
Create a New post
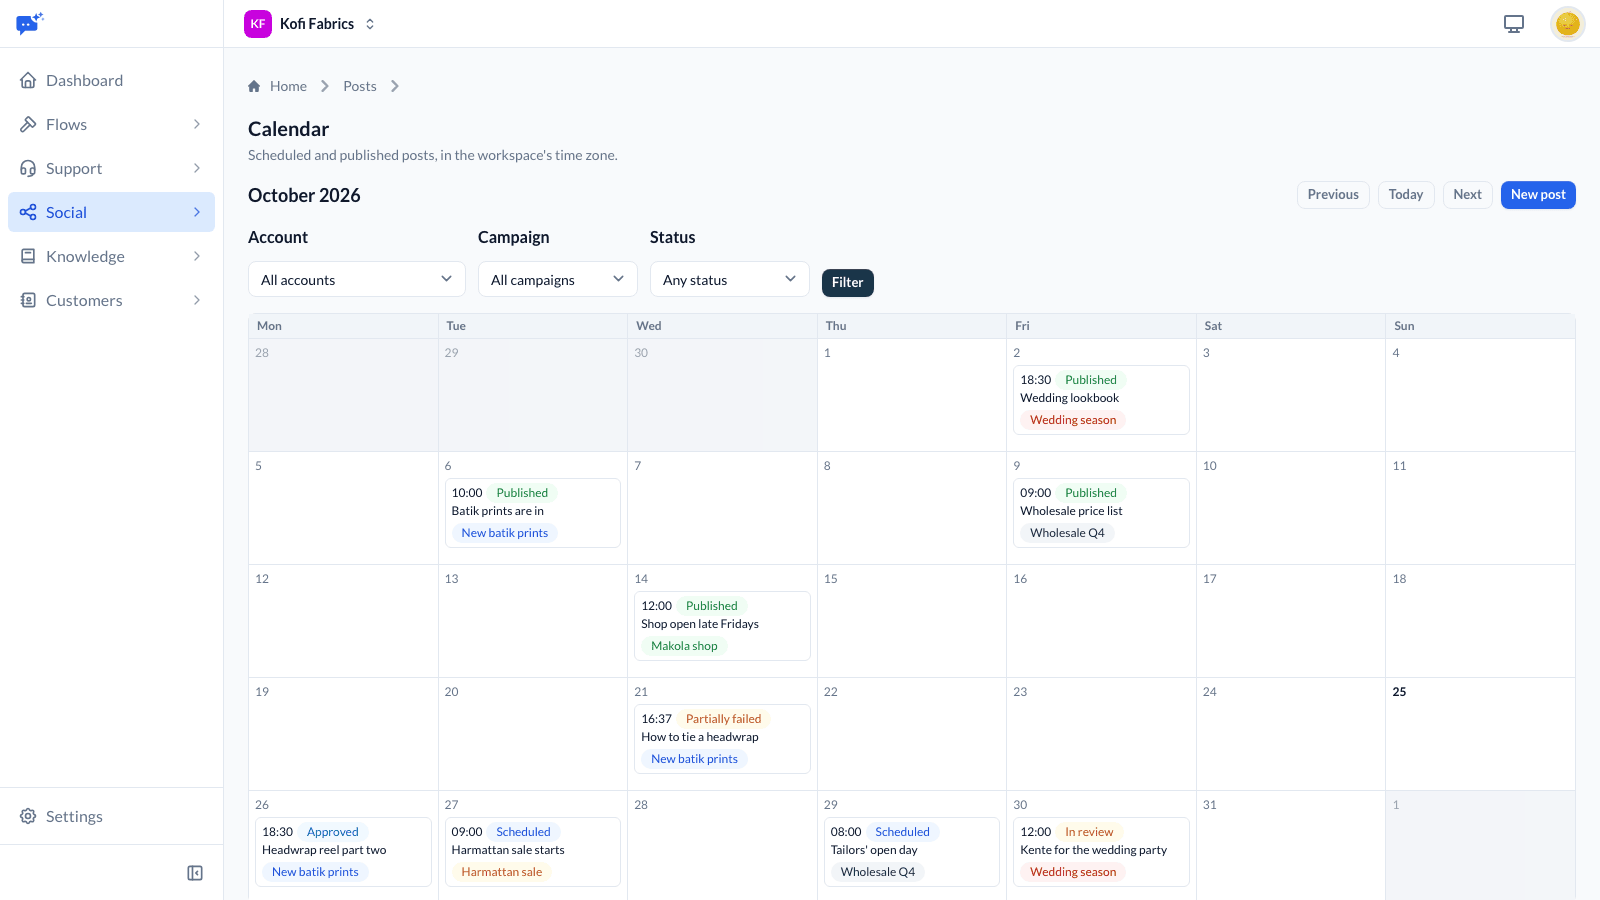tap(1538, 195)
